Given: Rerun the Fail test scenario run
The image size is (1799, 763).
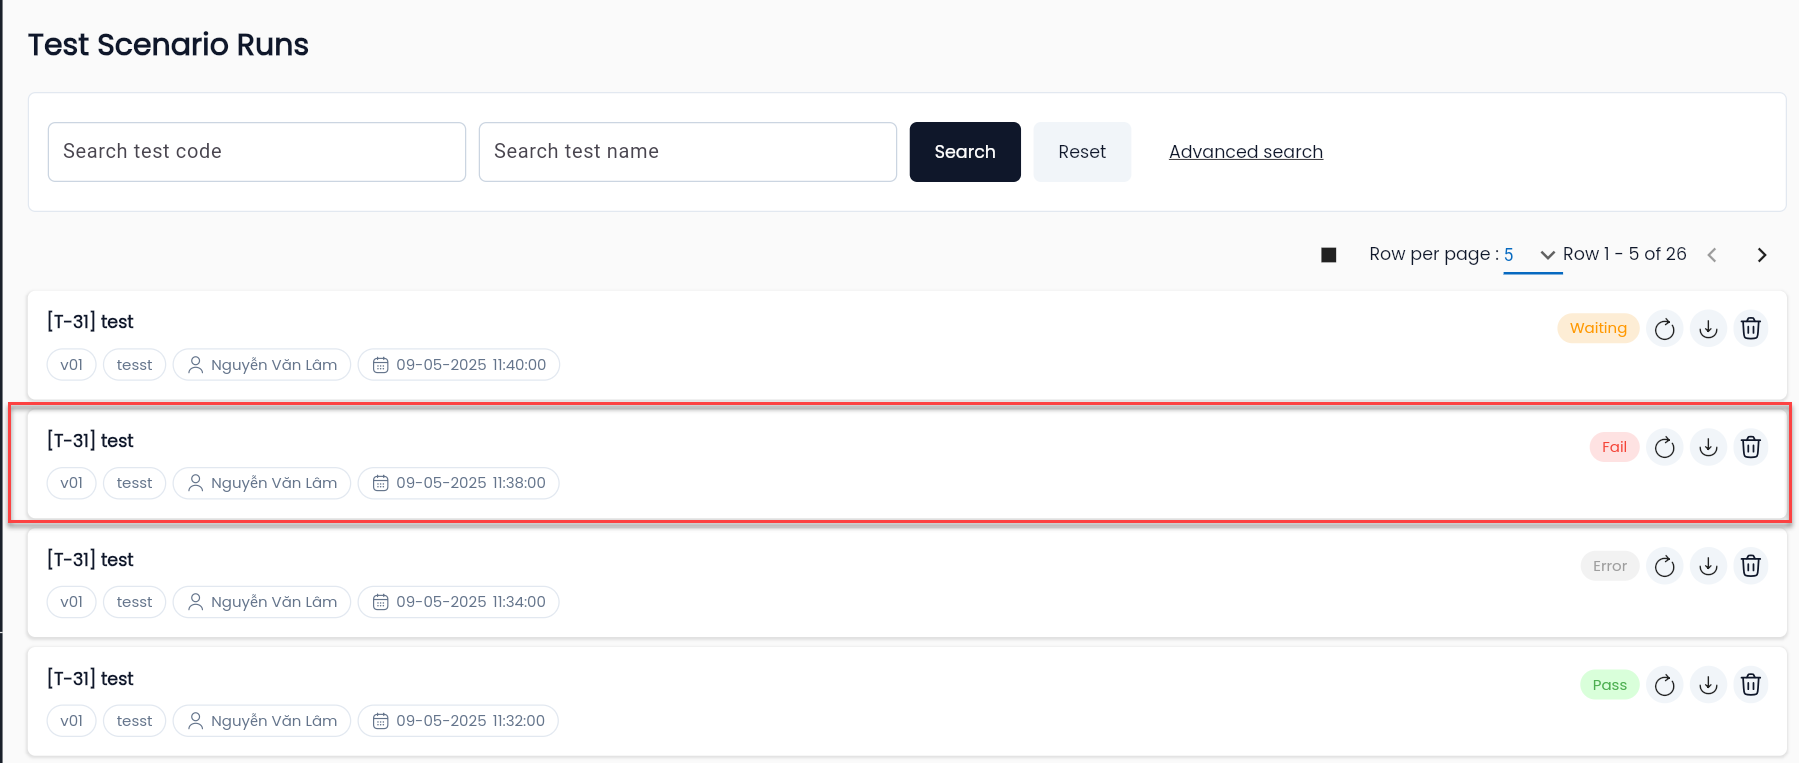Looking at the screenshot, I should point(1665,447).
